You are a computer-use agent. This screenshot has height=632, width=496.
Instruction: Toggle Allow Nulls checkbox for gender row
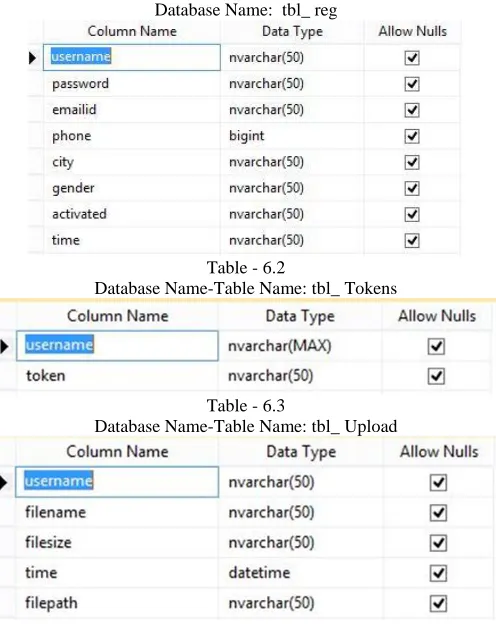pyautogui.click(x=412, y=188)
